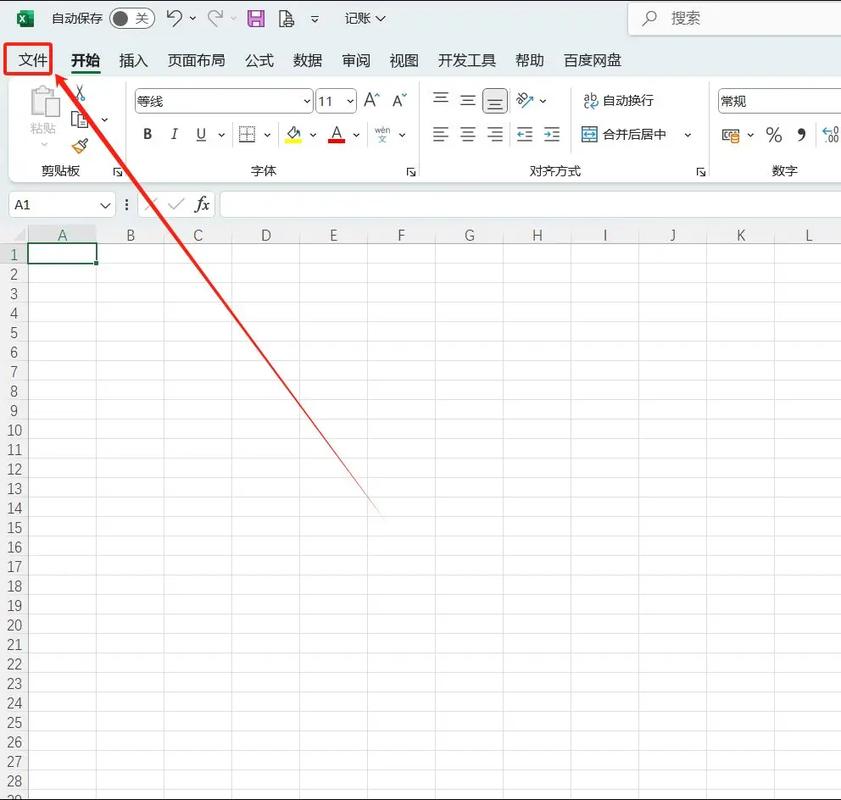Open the font color dropdown arrow
The image size is (841, 800).
(x=356, y=135)
